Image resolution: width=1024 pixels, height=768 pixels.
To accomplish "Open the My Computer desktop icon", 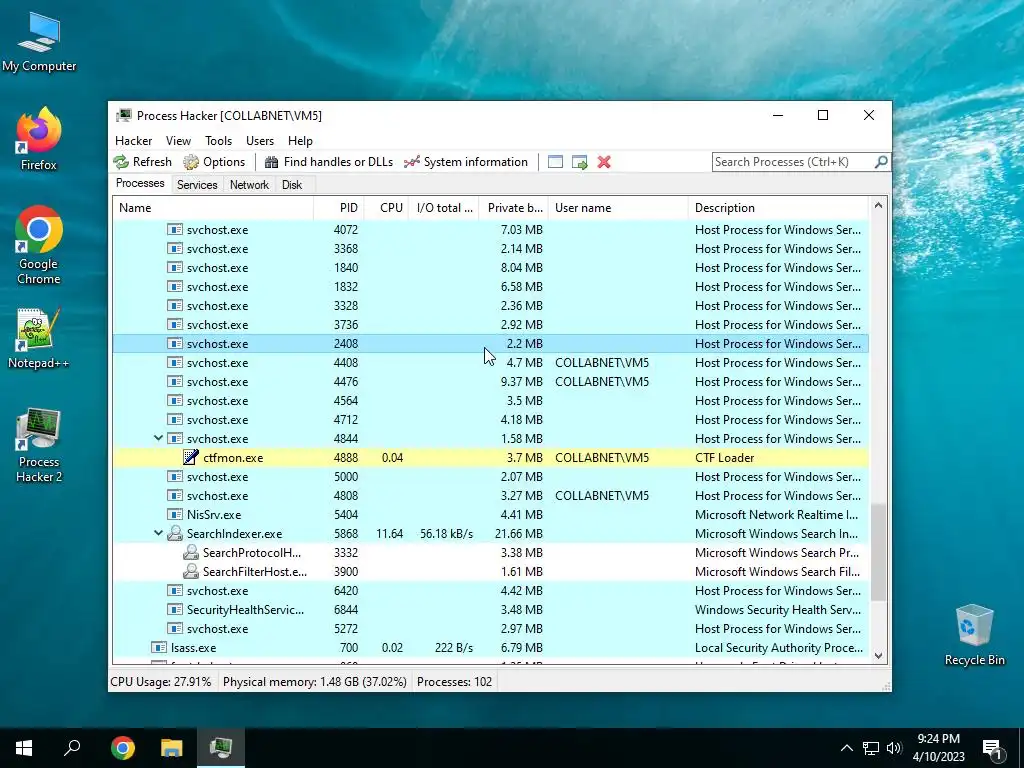I will [39, 40].
